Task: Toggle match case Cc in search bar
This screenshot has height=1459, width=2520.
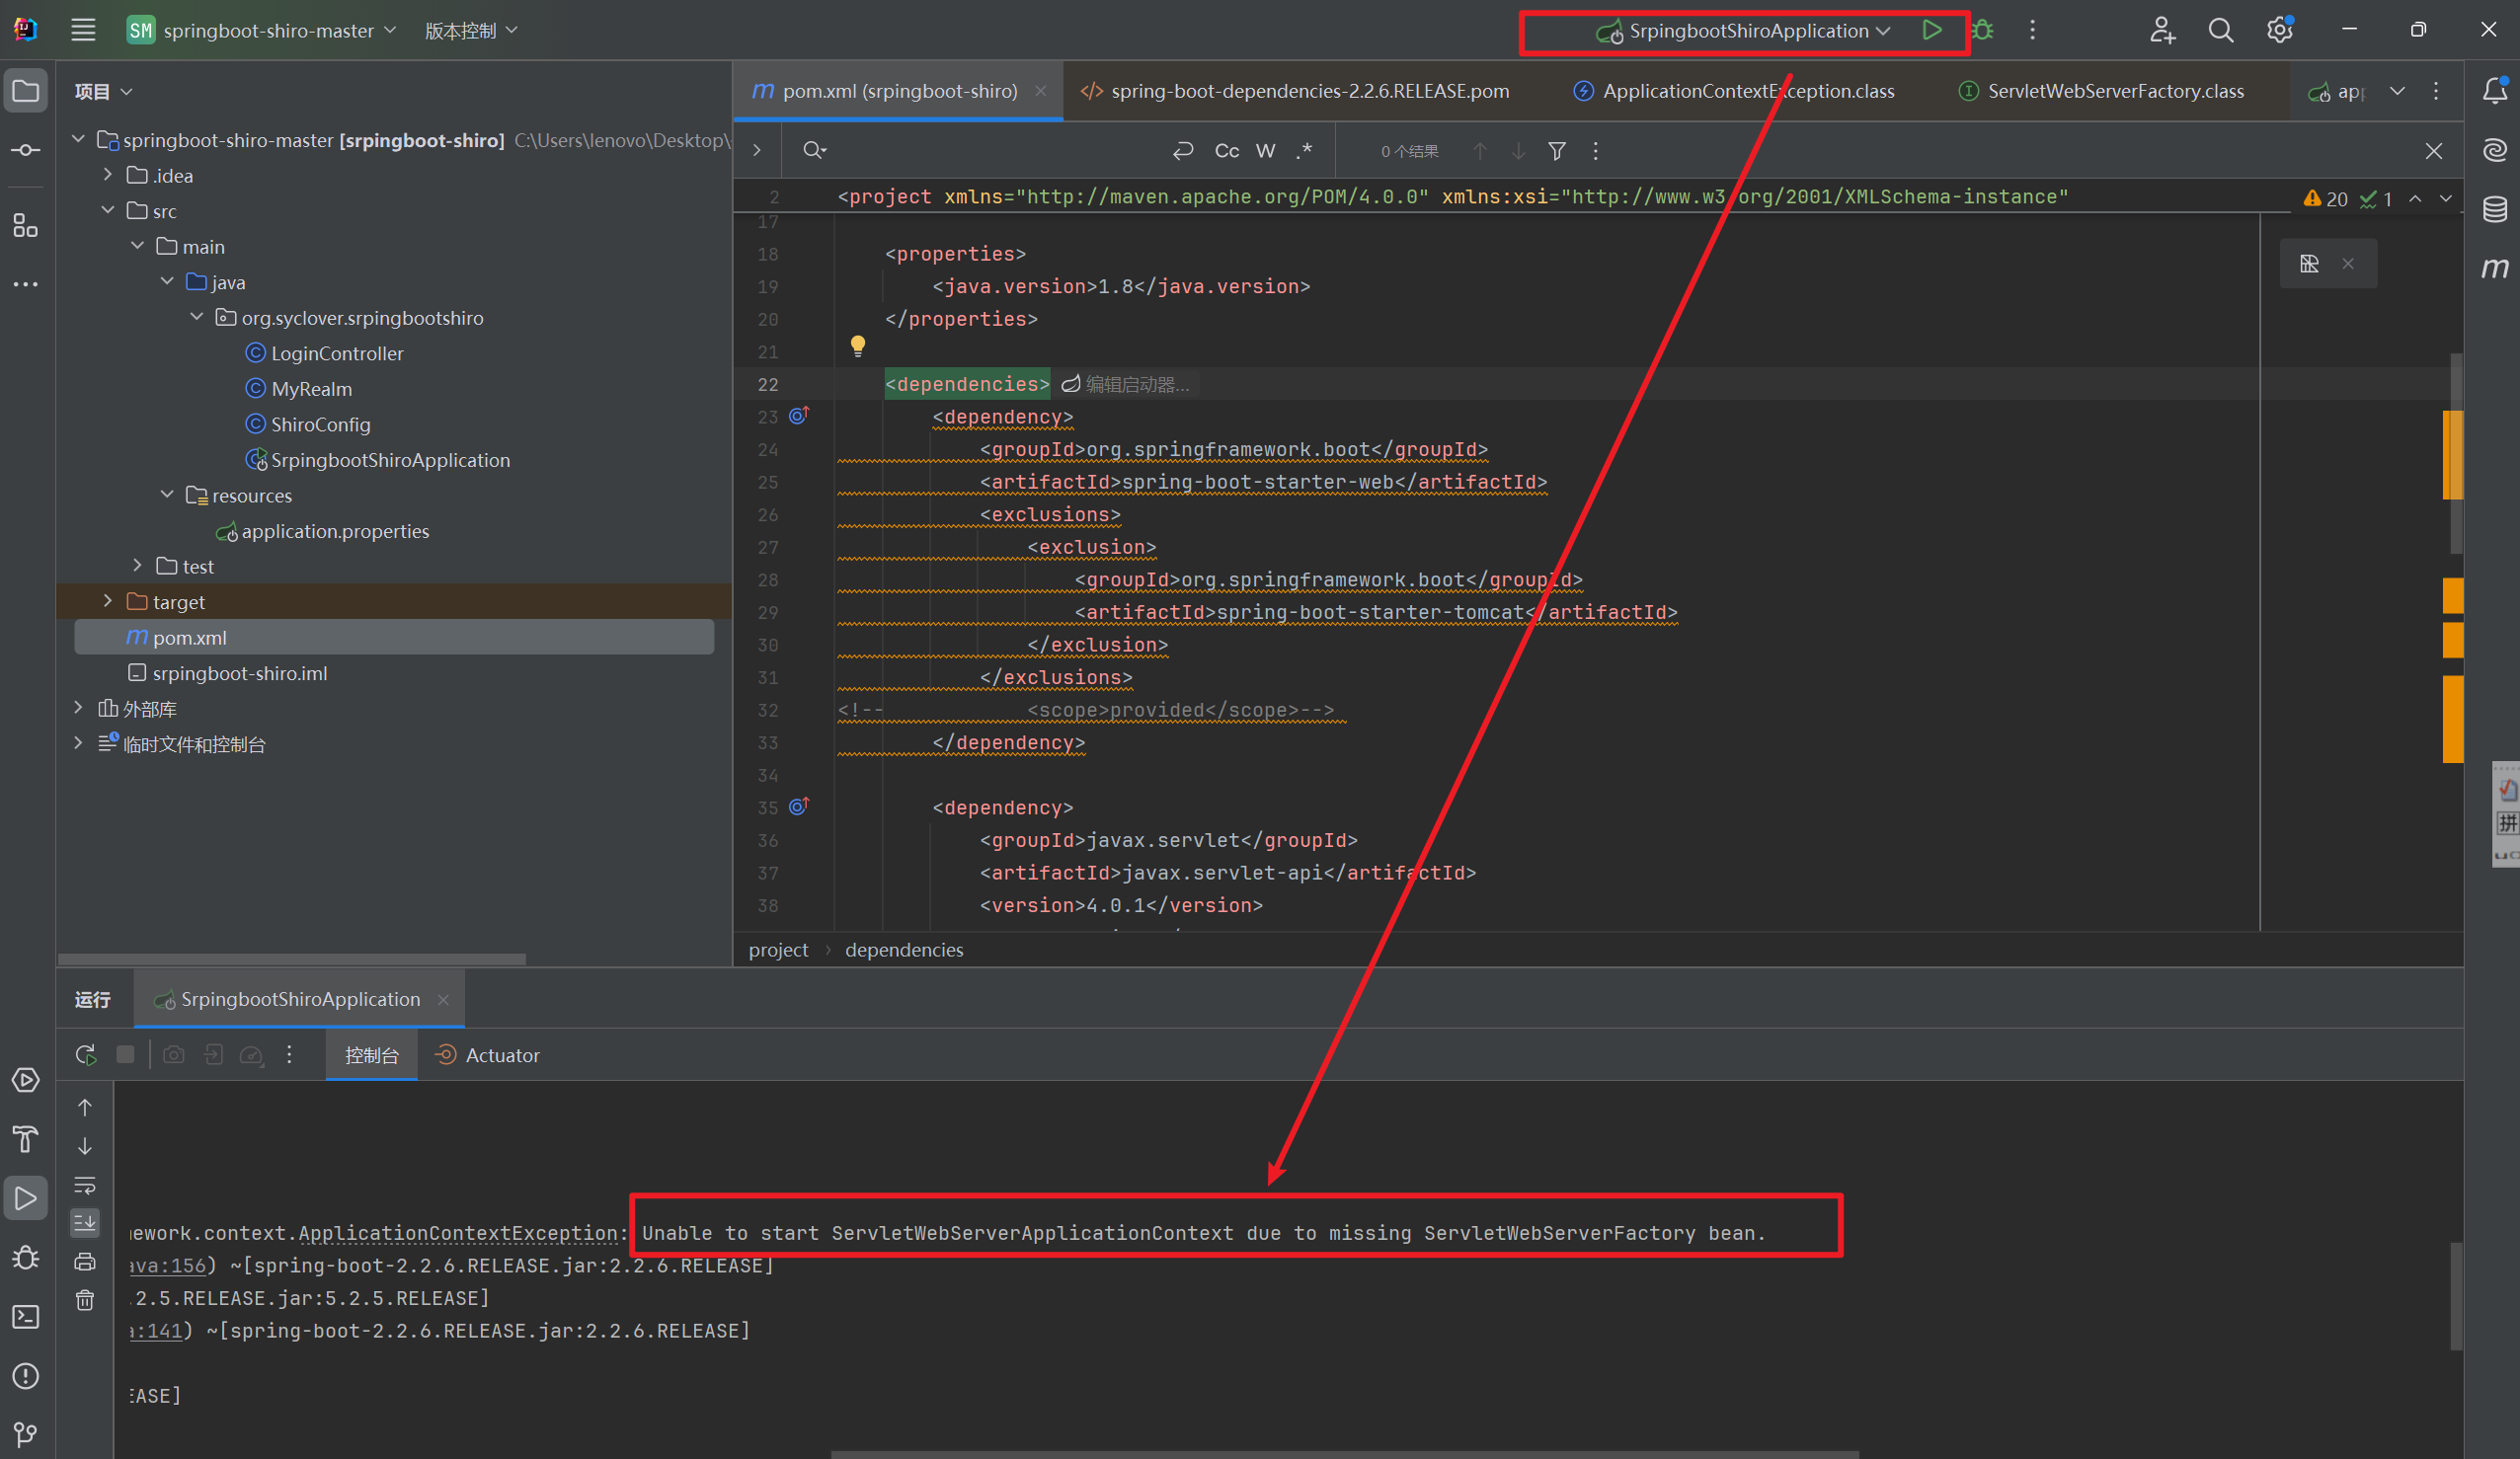Action: point(1226,151)
